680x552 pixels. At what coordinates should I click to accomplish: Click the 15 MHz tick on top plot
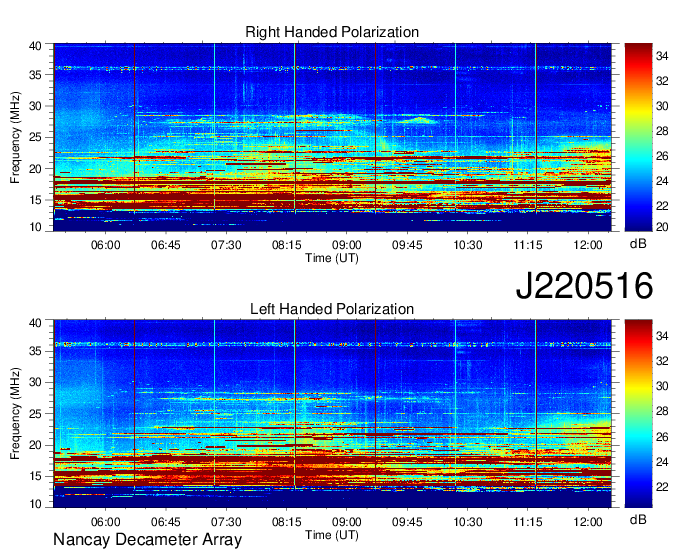pyautogui.click(x=36, y=200)
